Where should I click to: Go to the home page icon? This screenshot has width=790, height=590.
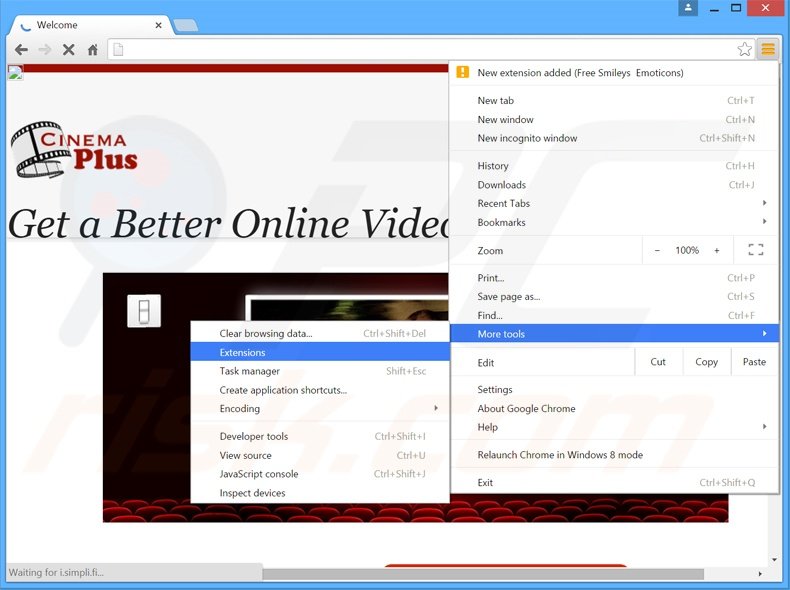93,49
